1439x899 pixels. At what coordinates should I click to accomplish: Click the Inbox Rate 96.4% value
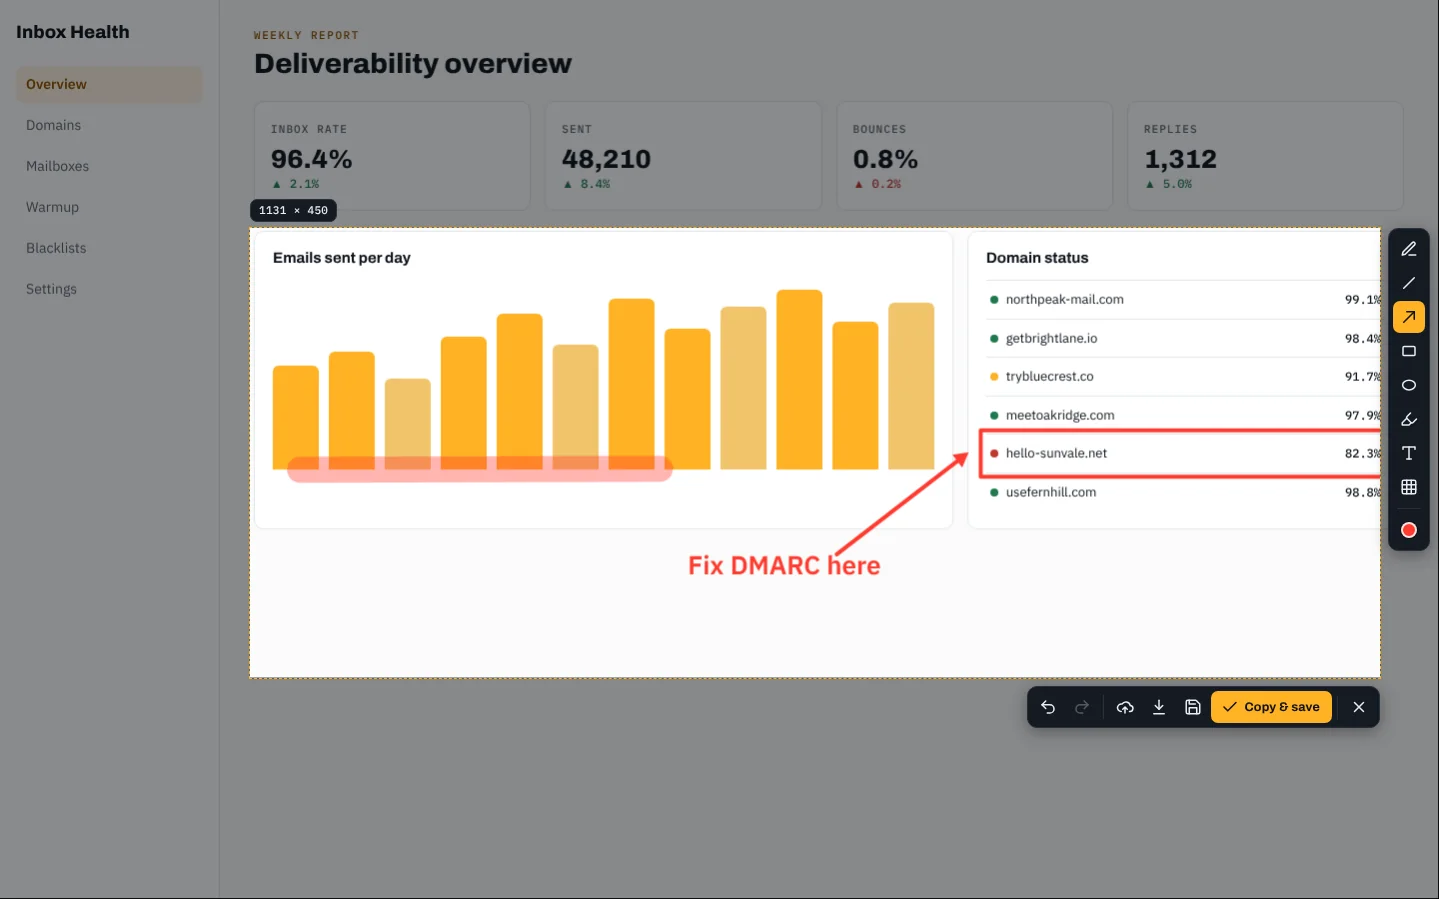[311, 159]
